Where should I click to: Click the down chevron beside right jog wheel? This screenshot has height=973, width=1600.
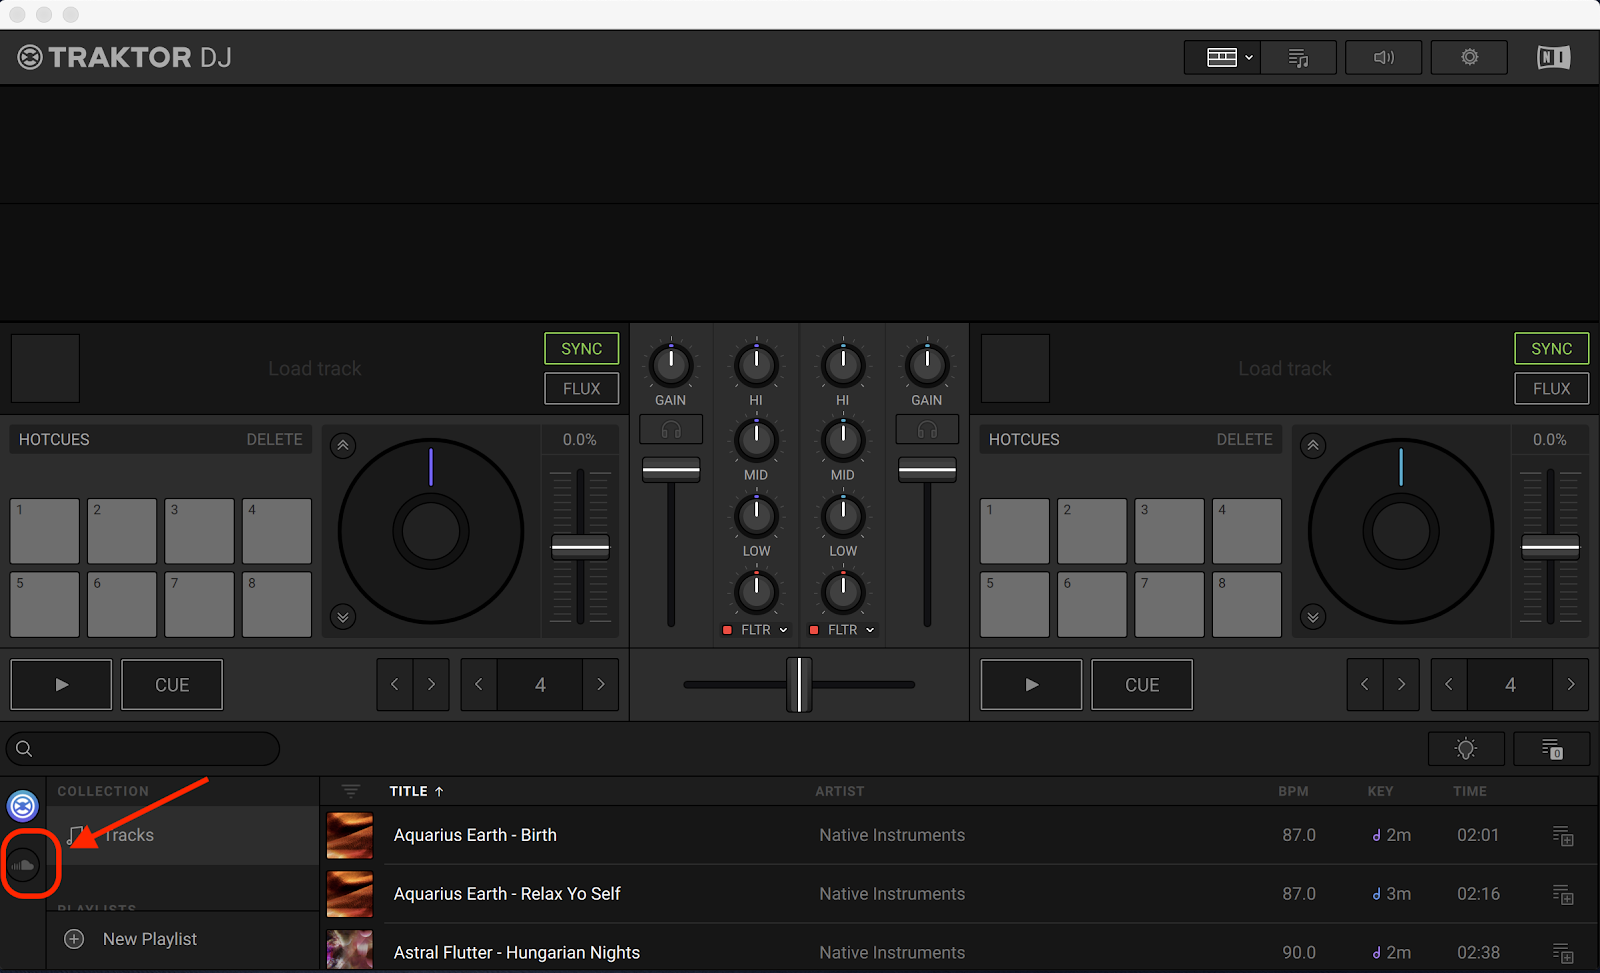[1313, 617]
